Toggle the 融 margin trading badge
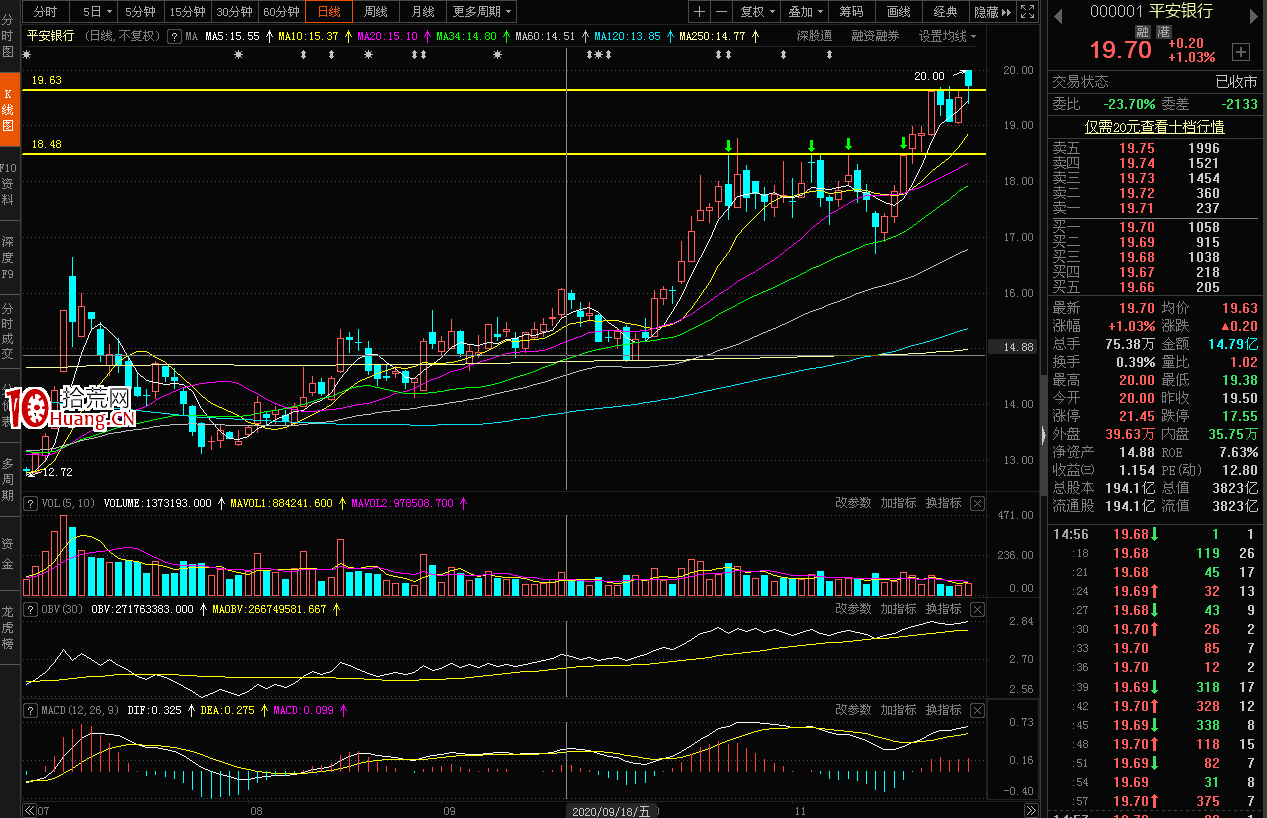The width and height of the screenshot is (1267, 818). click(1144, 32)
